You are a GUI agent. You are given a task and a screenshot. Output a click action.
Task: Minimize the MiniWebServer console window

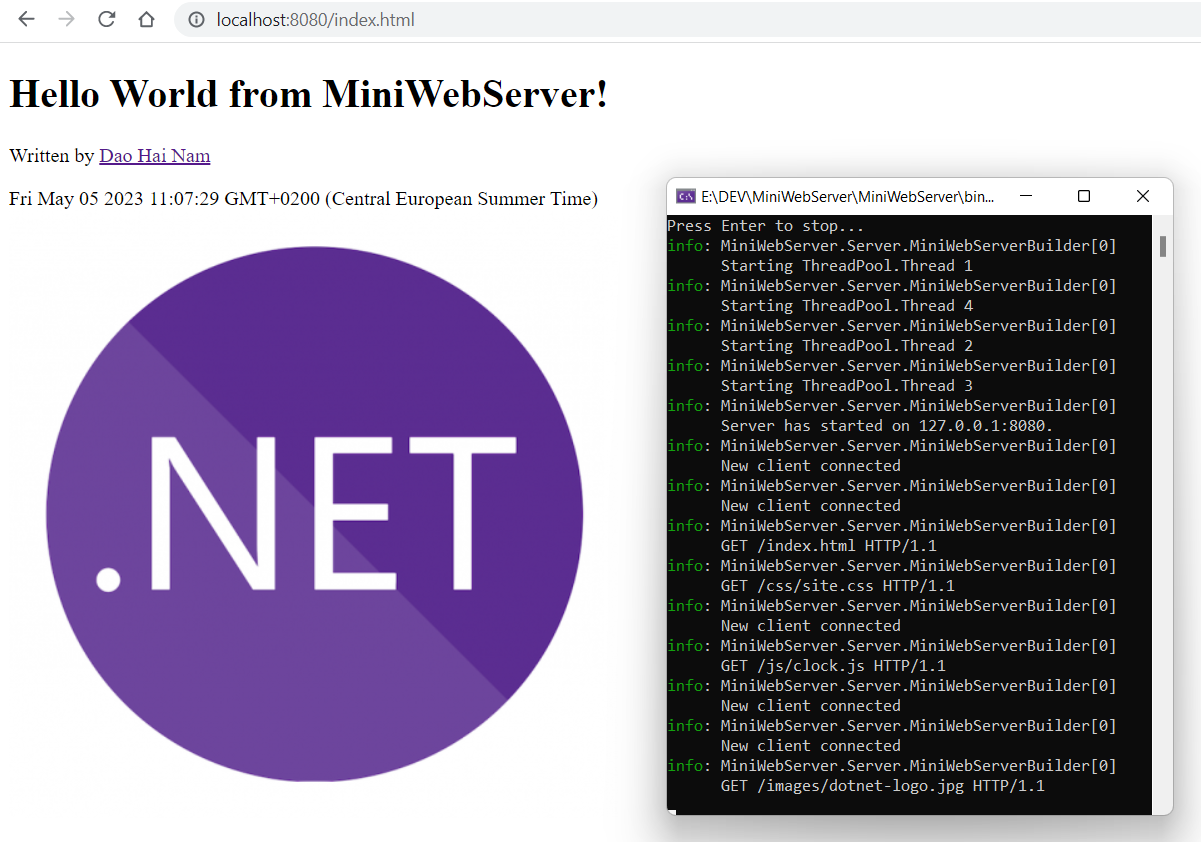tap(1026, 196)
